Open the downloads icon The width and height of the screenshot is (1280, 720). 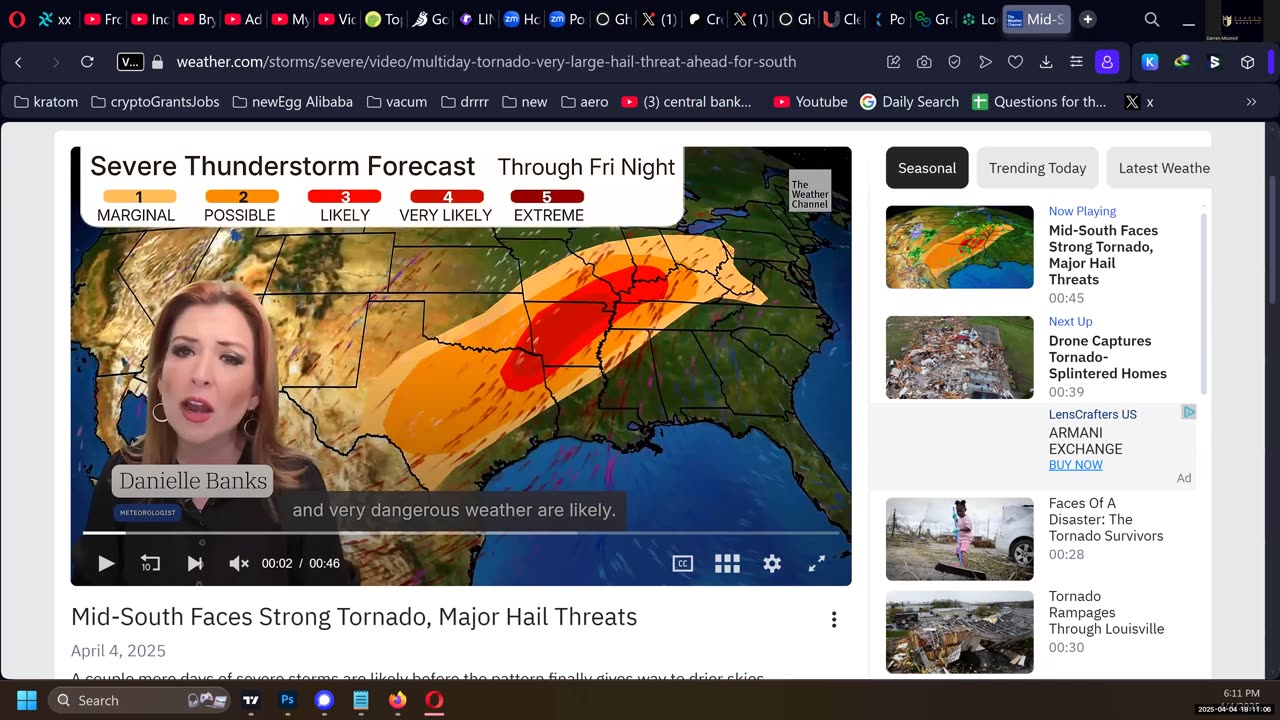pyautogui.click(x=1046, y=62)
